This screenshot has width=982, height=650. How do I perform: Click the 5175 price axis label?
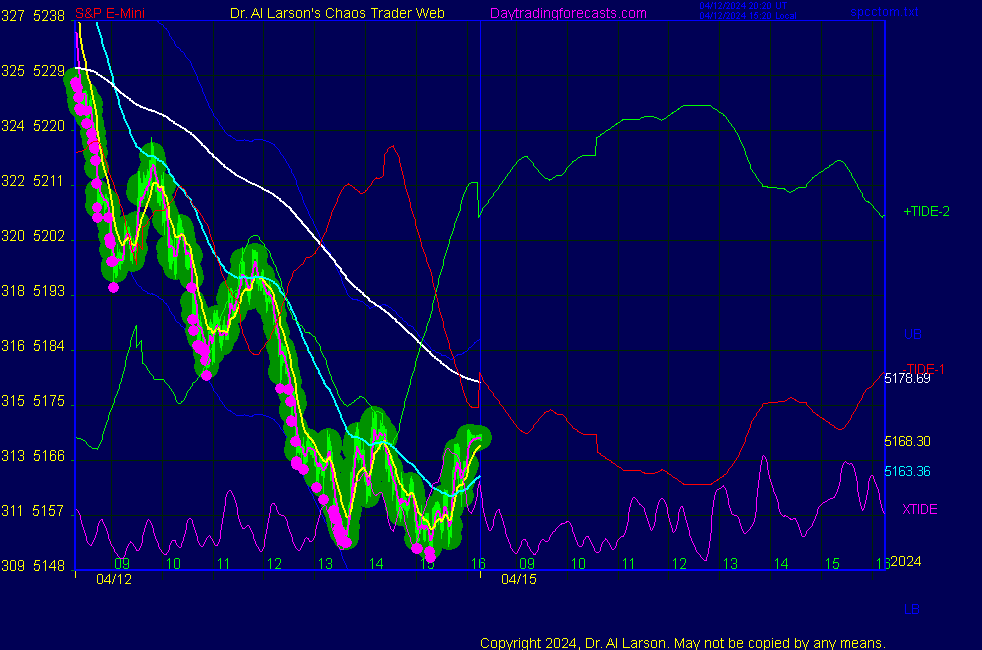point(49,401)
